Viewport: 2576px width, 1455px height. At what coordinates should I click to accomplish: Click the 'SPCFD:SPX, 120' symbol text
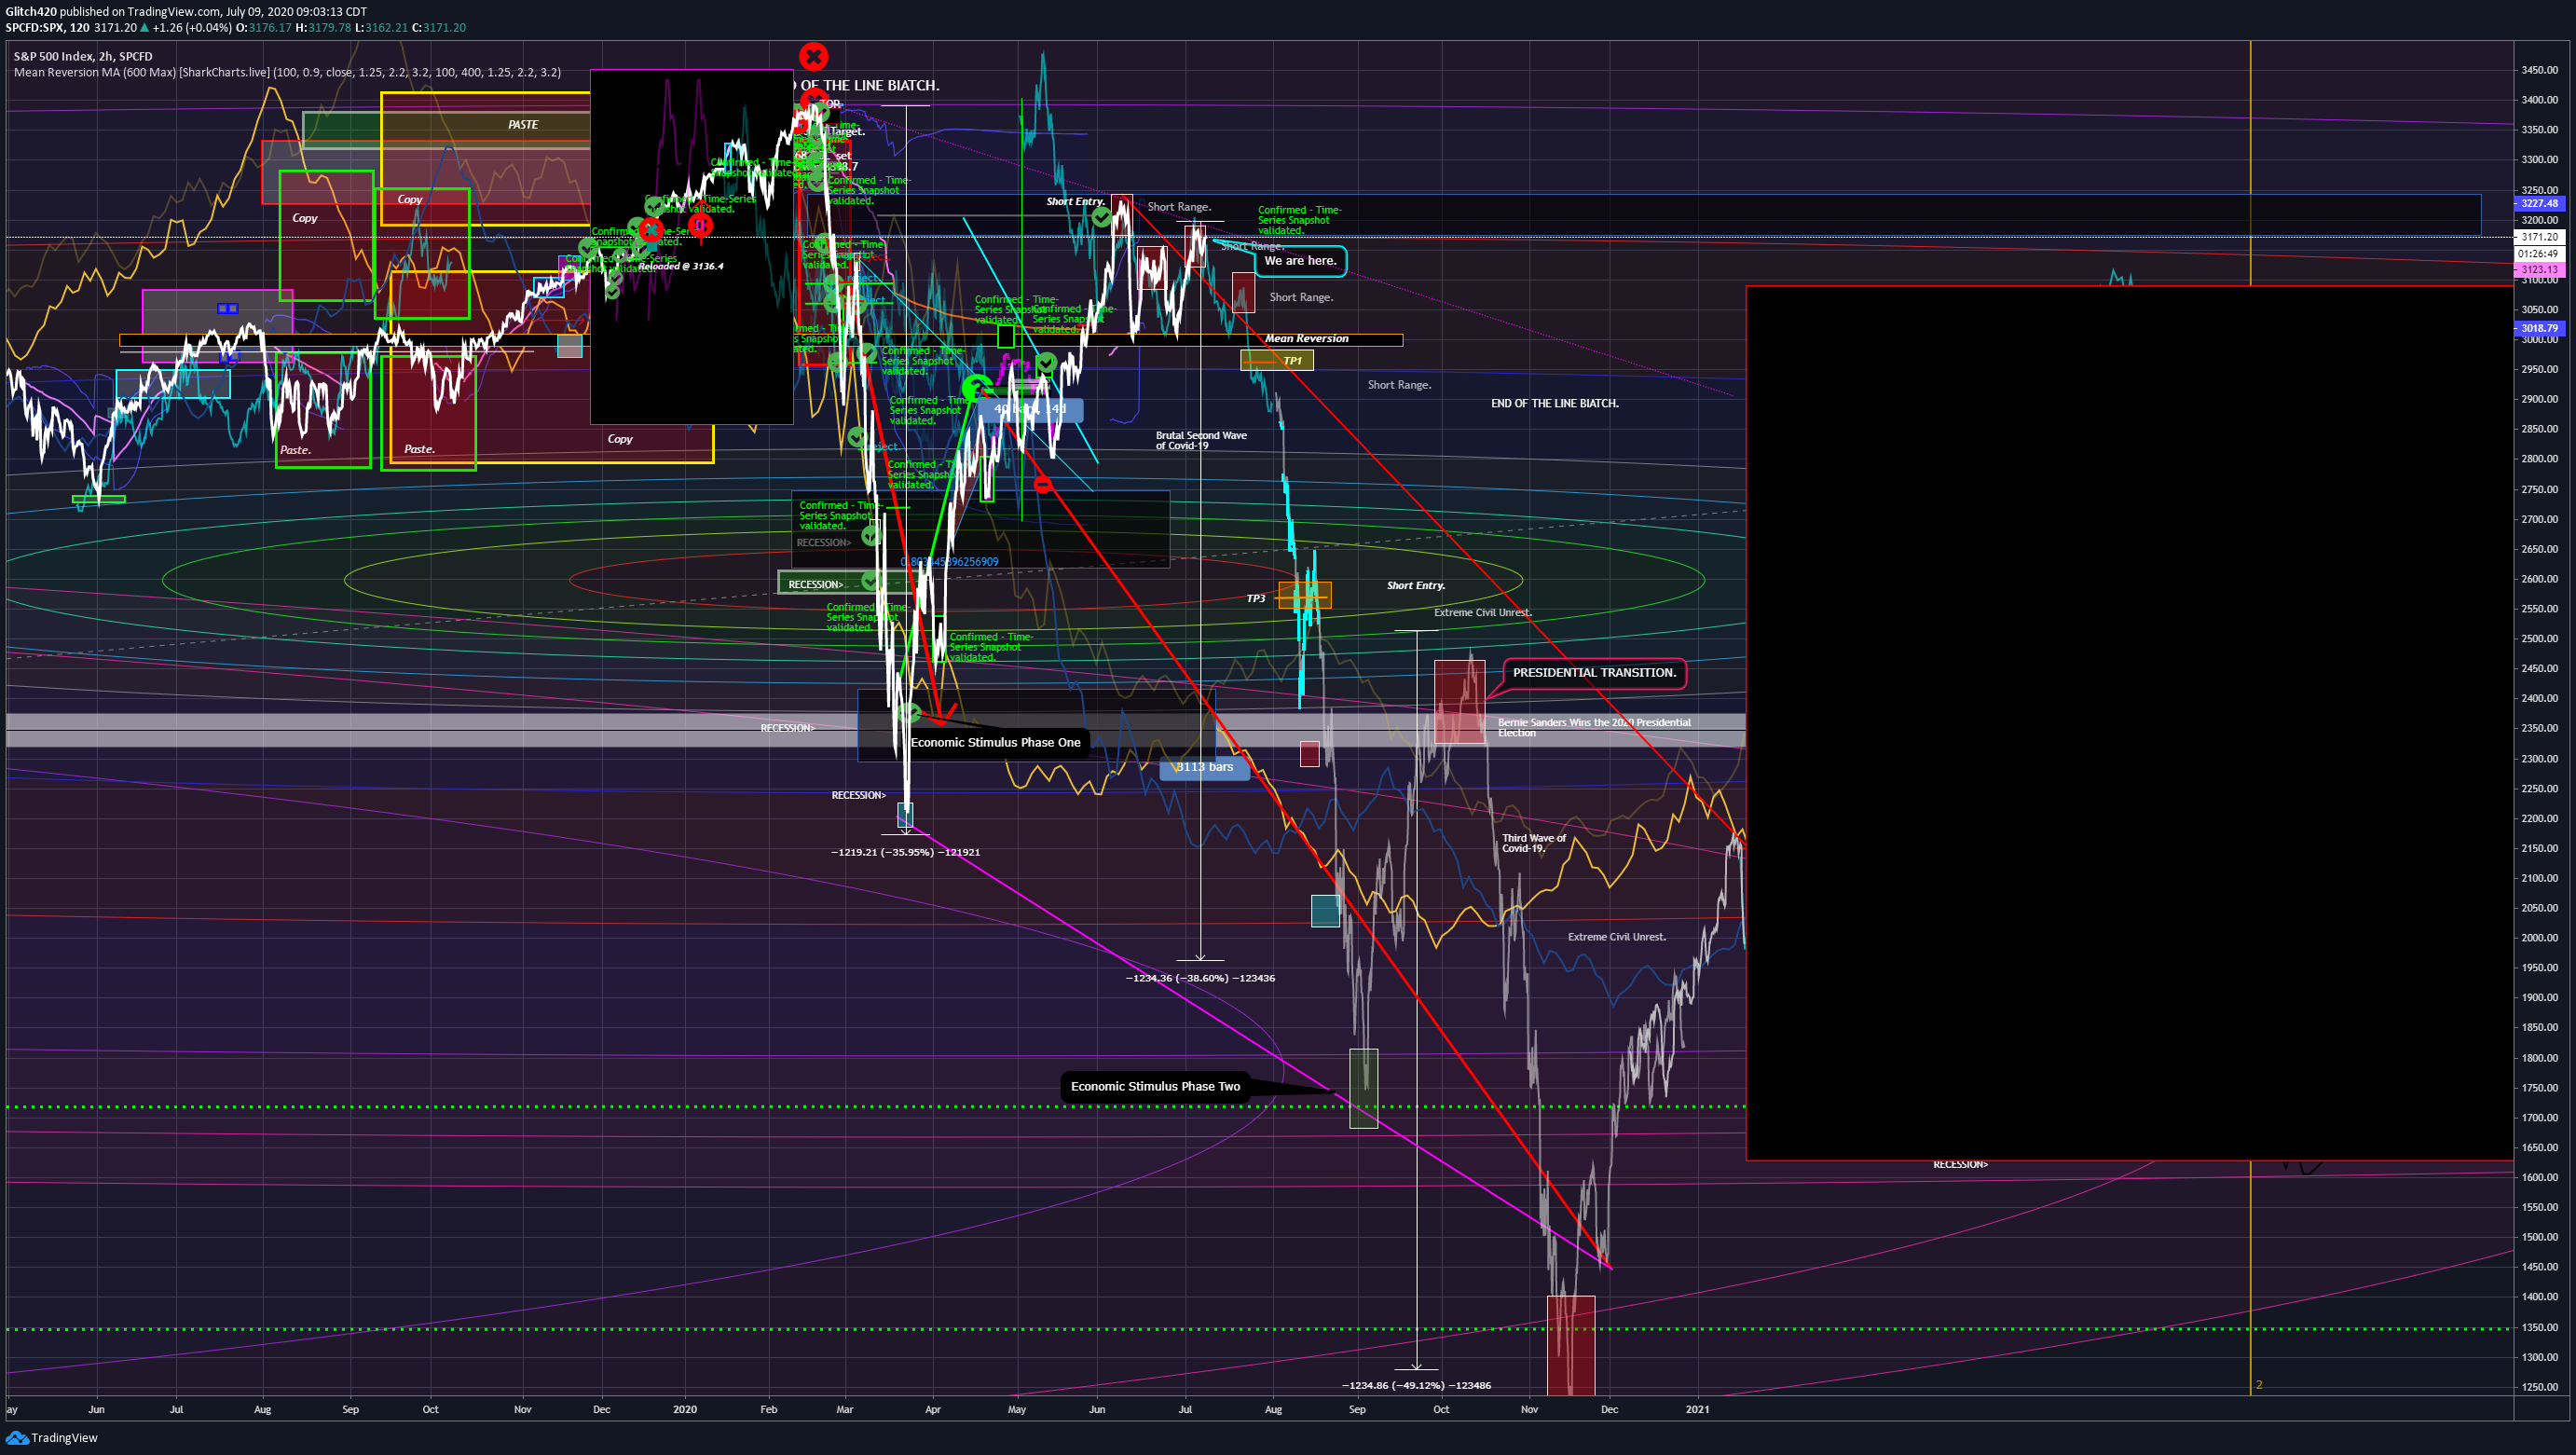(48, 28)
